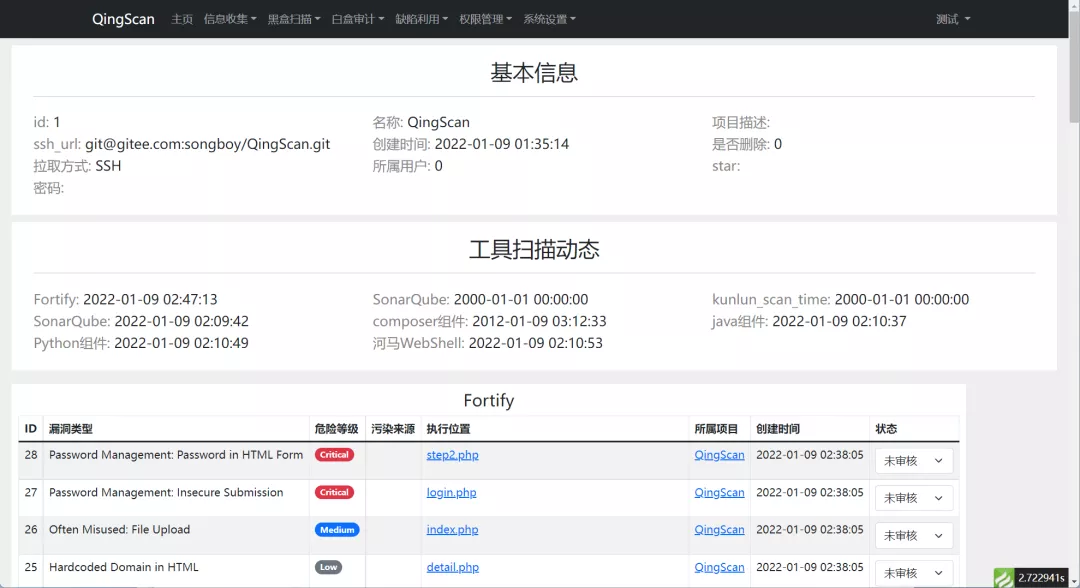Click the QingScan project link on row 26
Screen dimensions: 1080x588
pos(720,529)
